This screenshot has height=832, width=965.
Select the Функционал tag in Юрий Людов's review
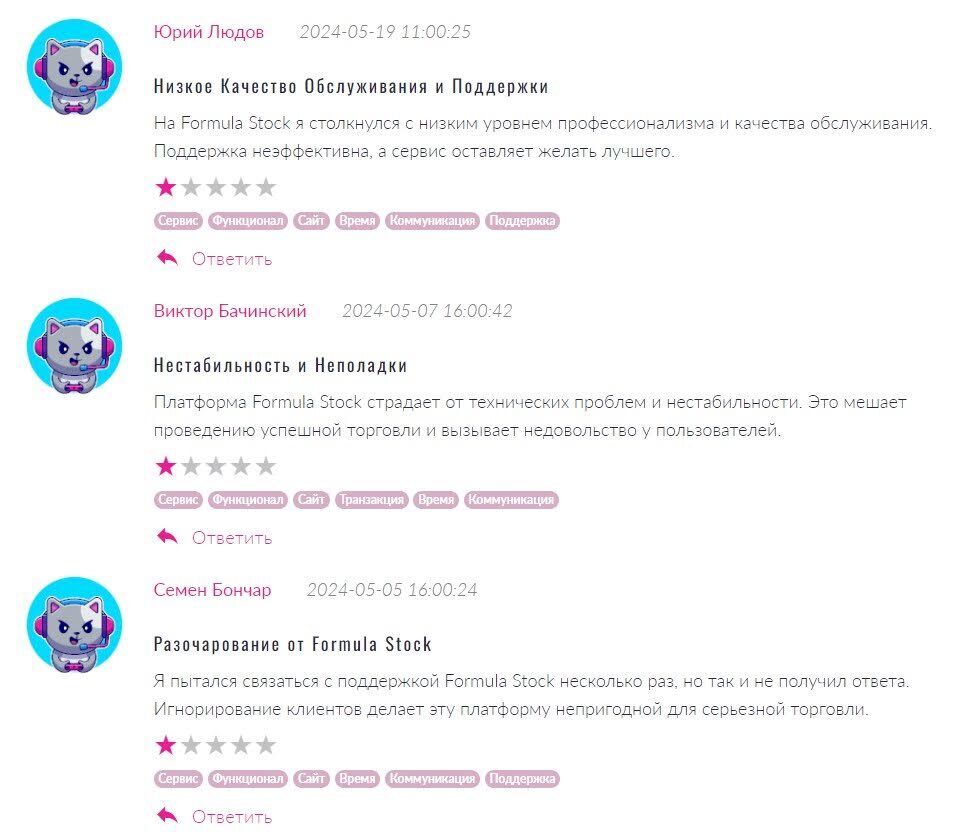pos(247,220)
